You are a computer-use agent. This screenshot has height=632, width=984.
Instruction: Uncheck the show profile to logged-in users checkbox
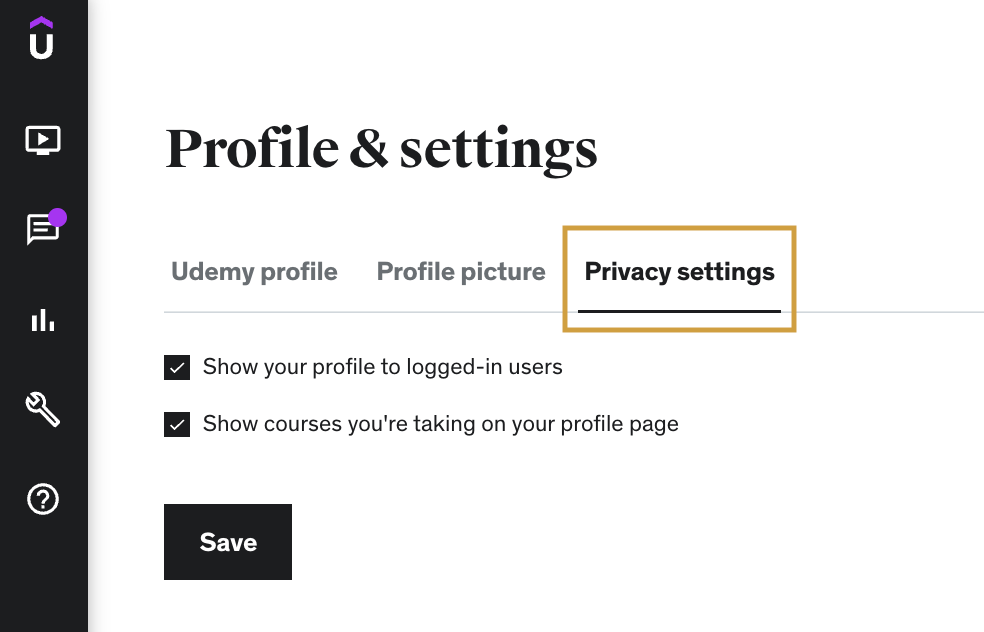coord(177,368)
